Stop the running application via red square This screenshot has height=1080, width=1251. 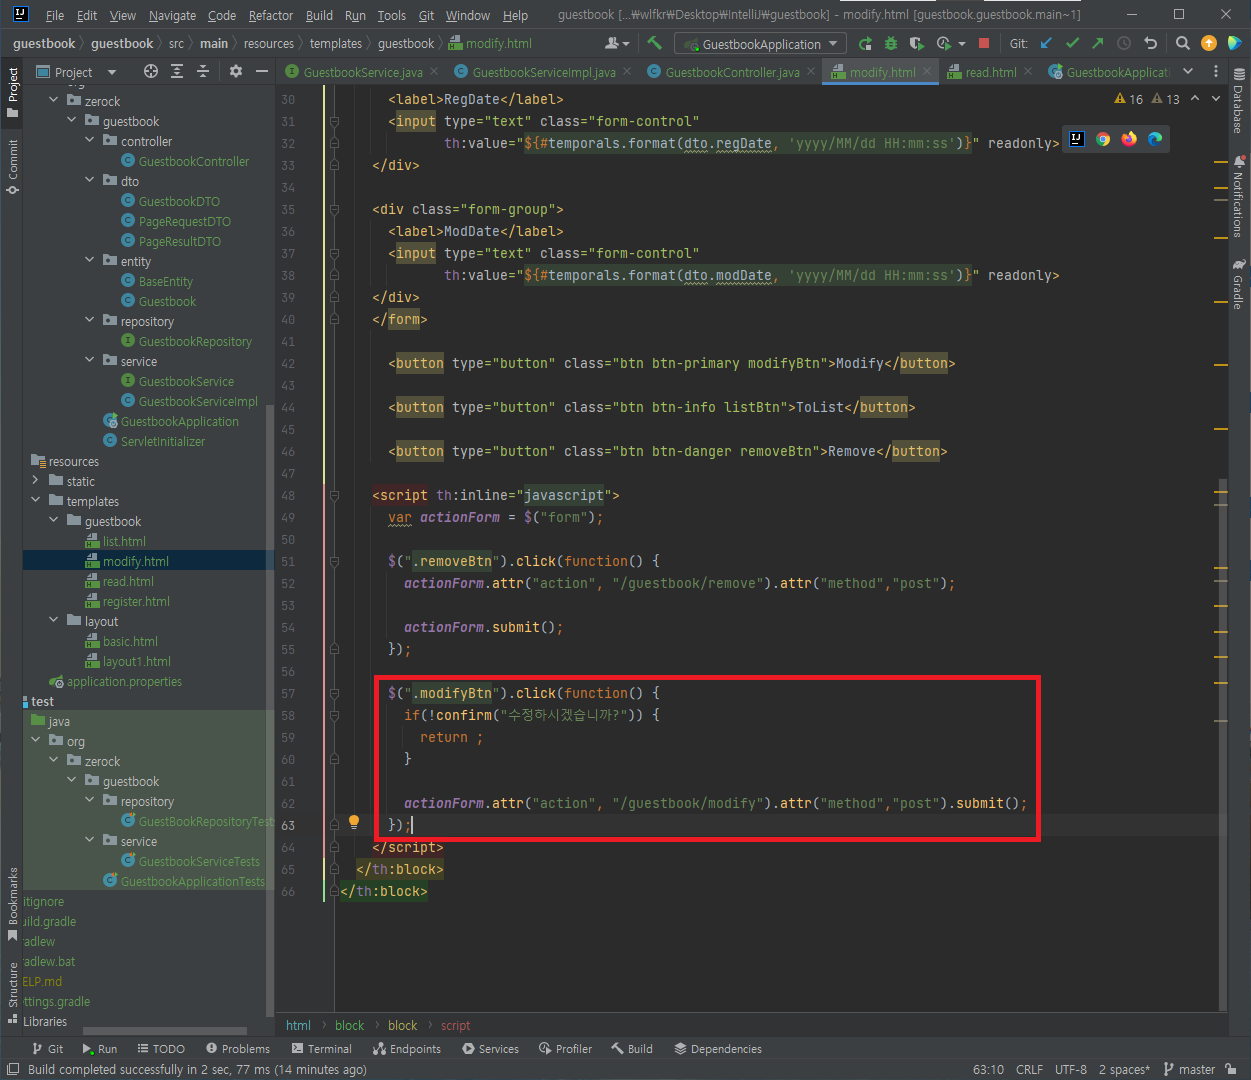(984, 44)
